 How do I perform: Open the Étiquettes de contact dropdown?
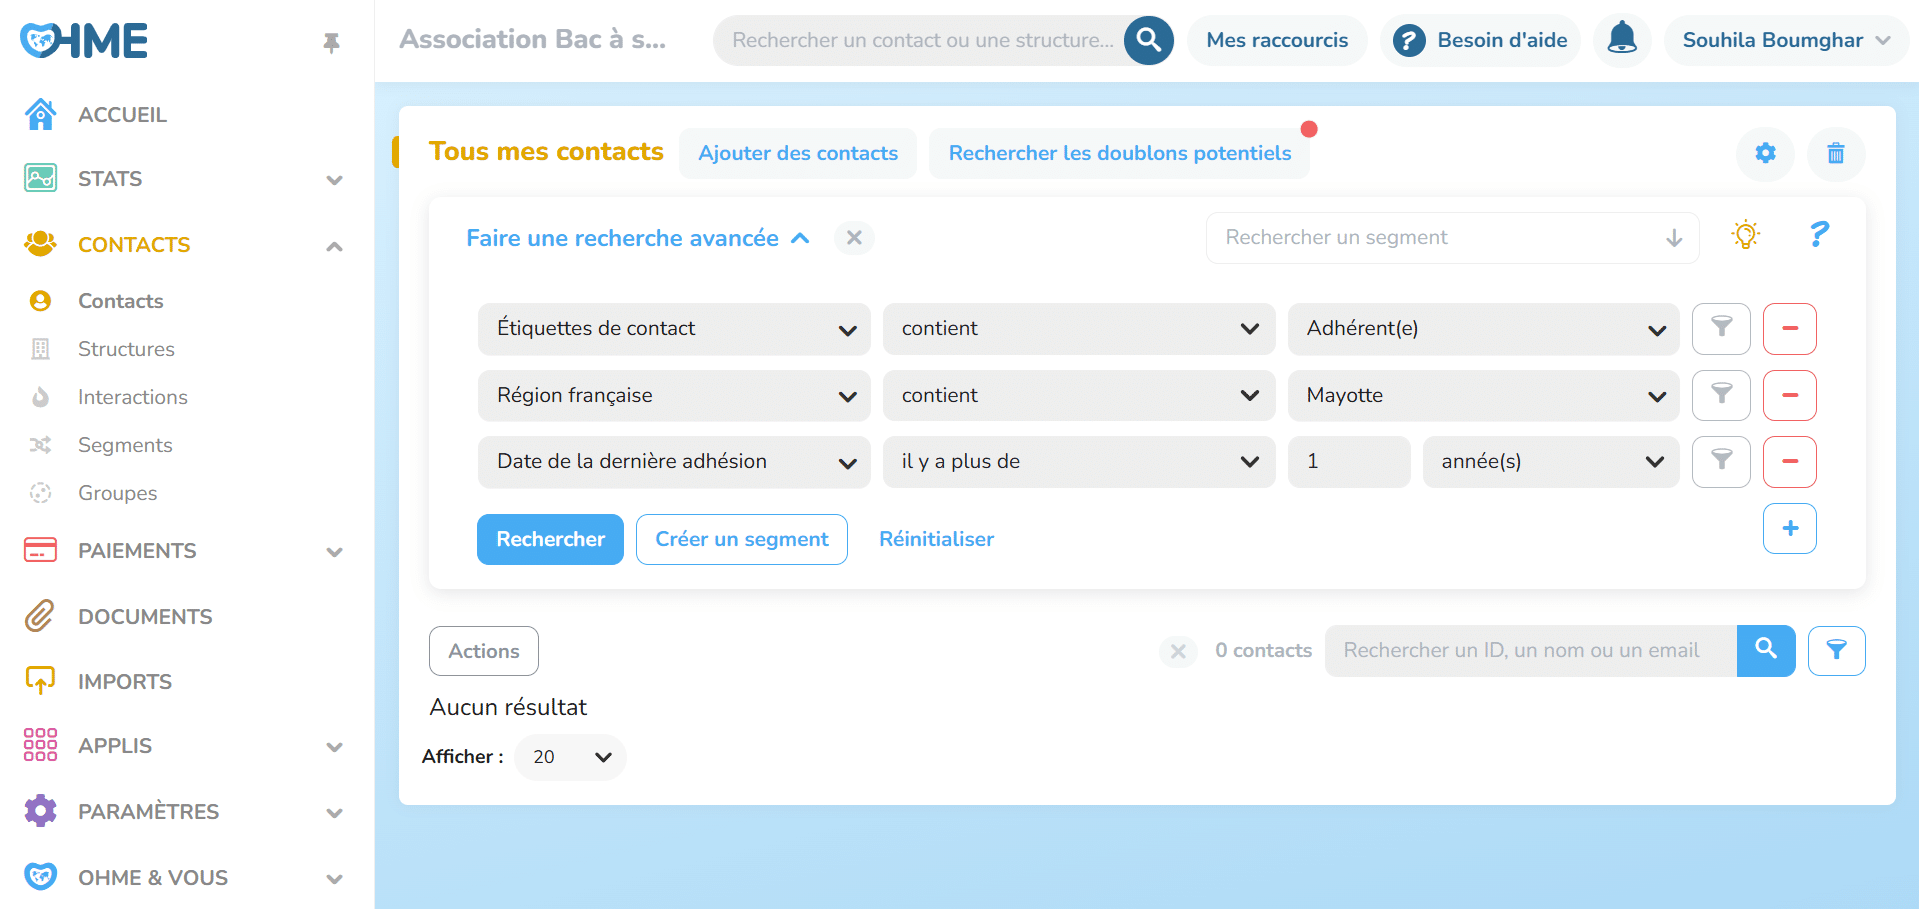tap(672, 328)
